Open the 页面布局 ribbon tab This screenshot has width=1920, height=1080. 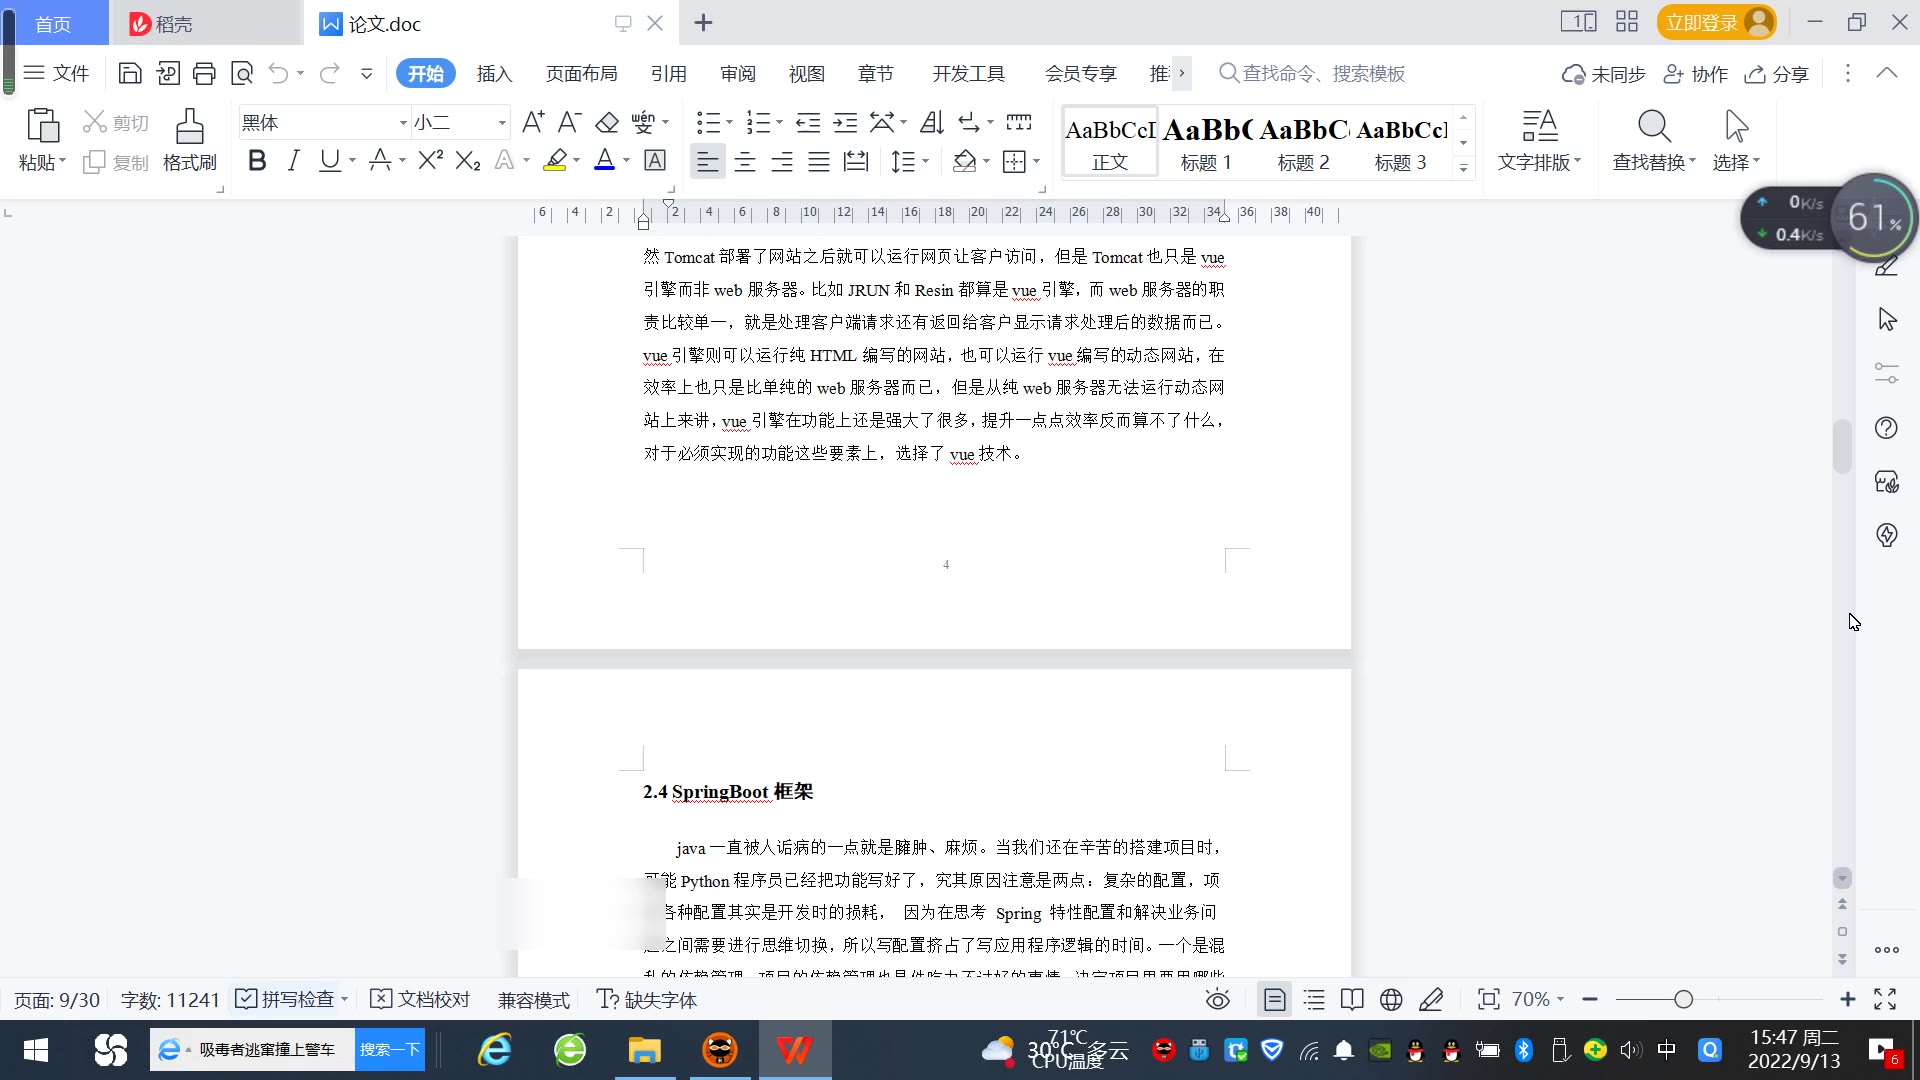tap(581, 73)
